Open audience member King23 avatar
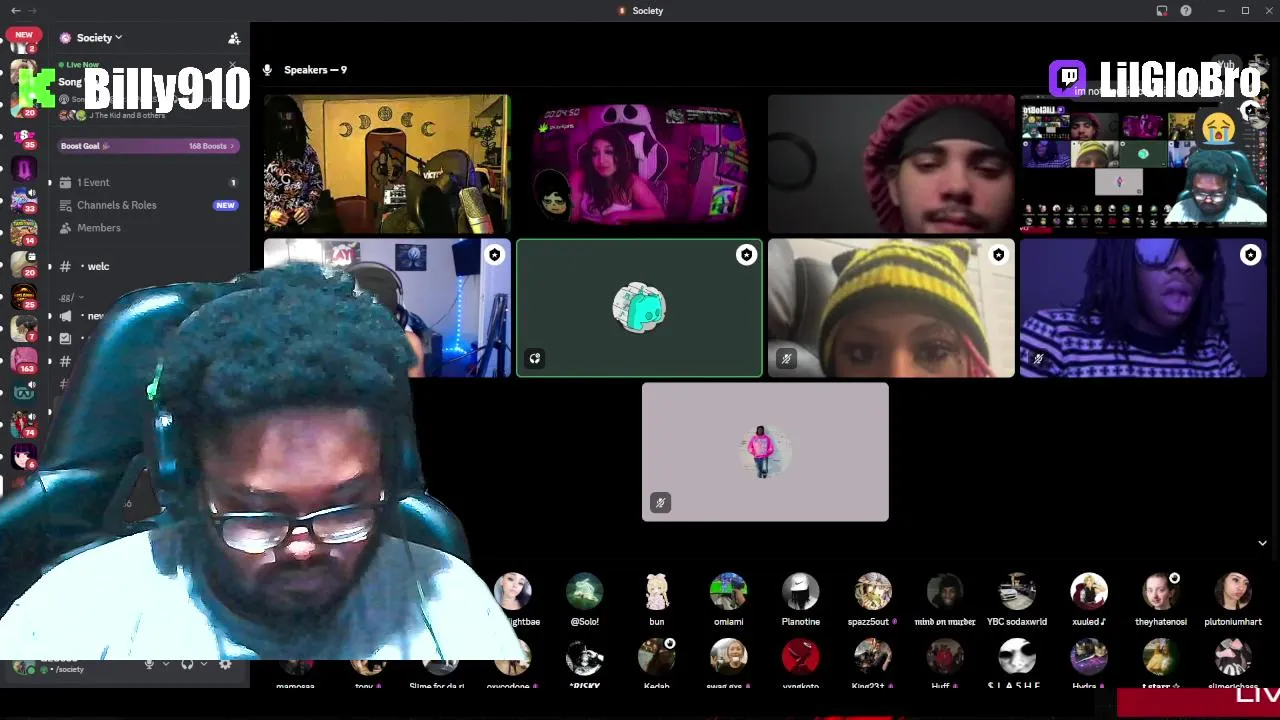This screenshot has height=720, width=1280. [x=873, y=657]
